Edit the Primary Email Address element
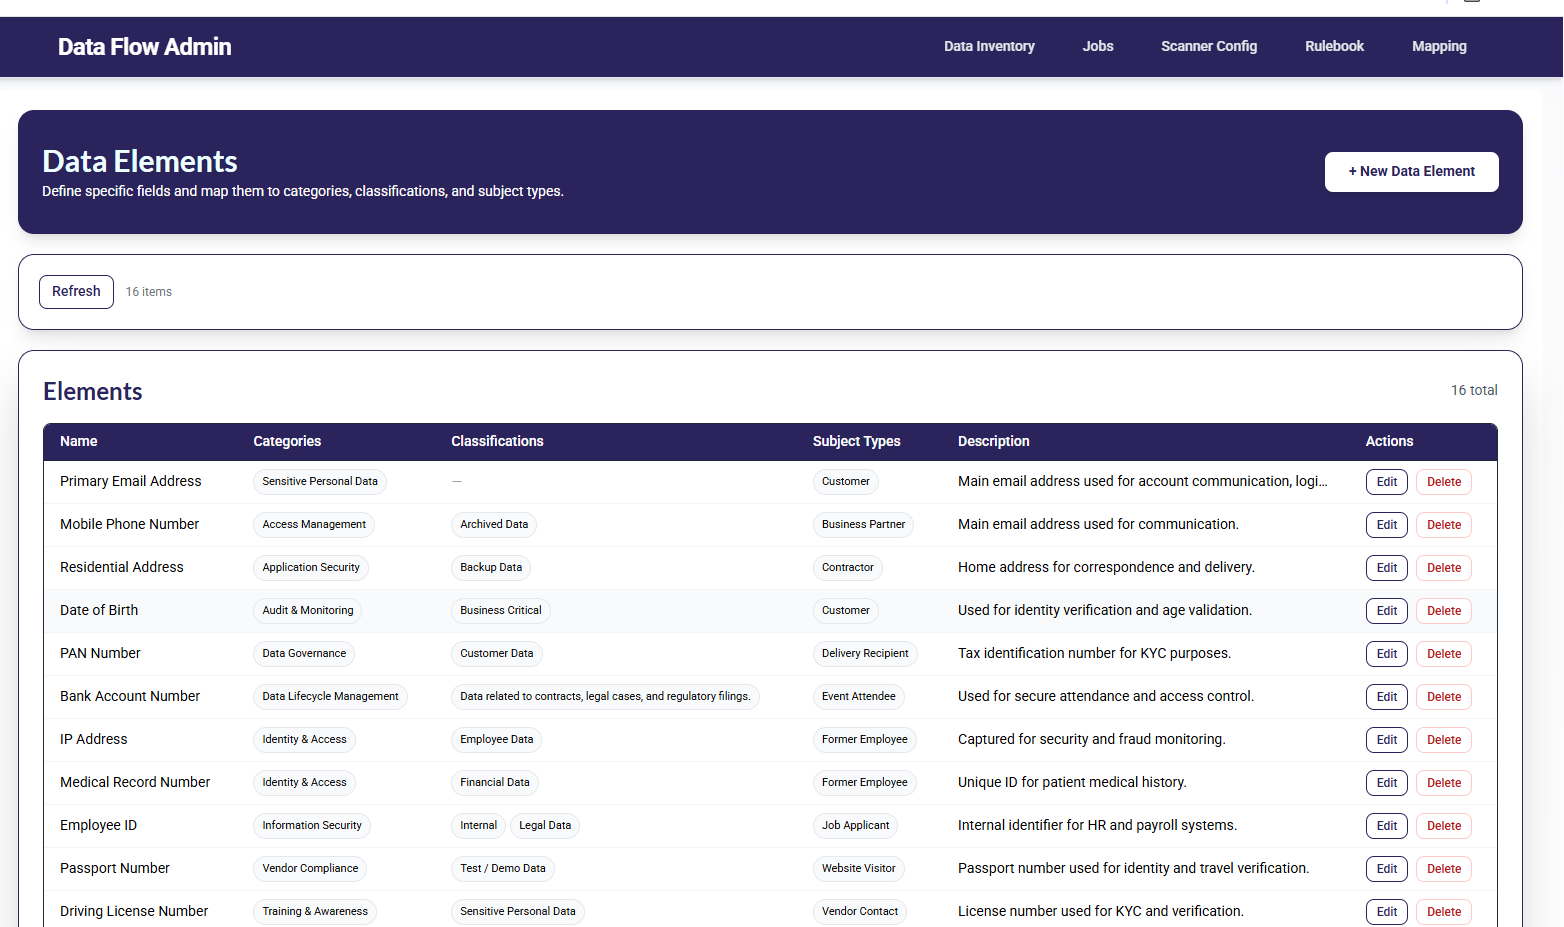1564x927 pixels. 1386,482
